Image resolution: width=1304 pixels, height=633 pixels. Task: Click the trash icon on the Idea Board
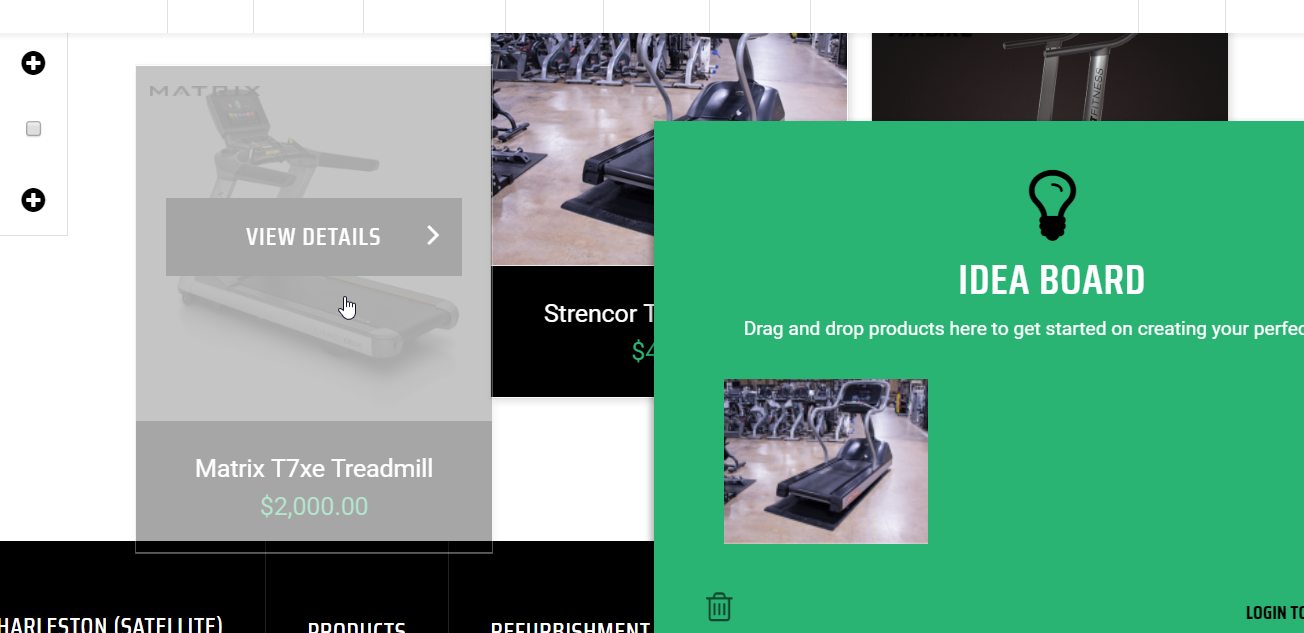point(719,607)
